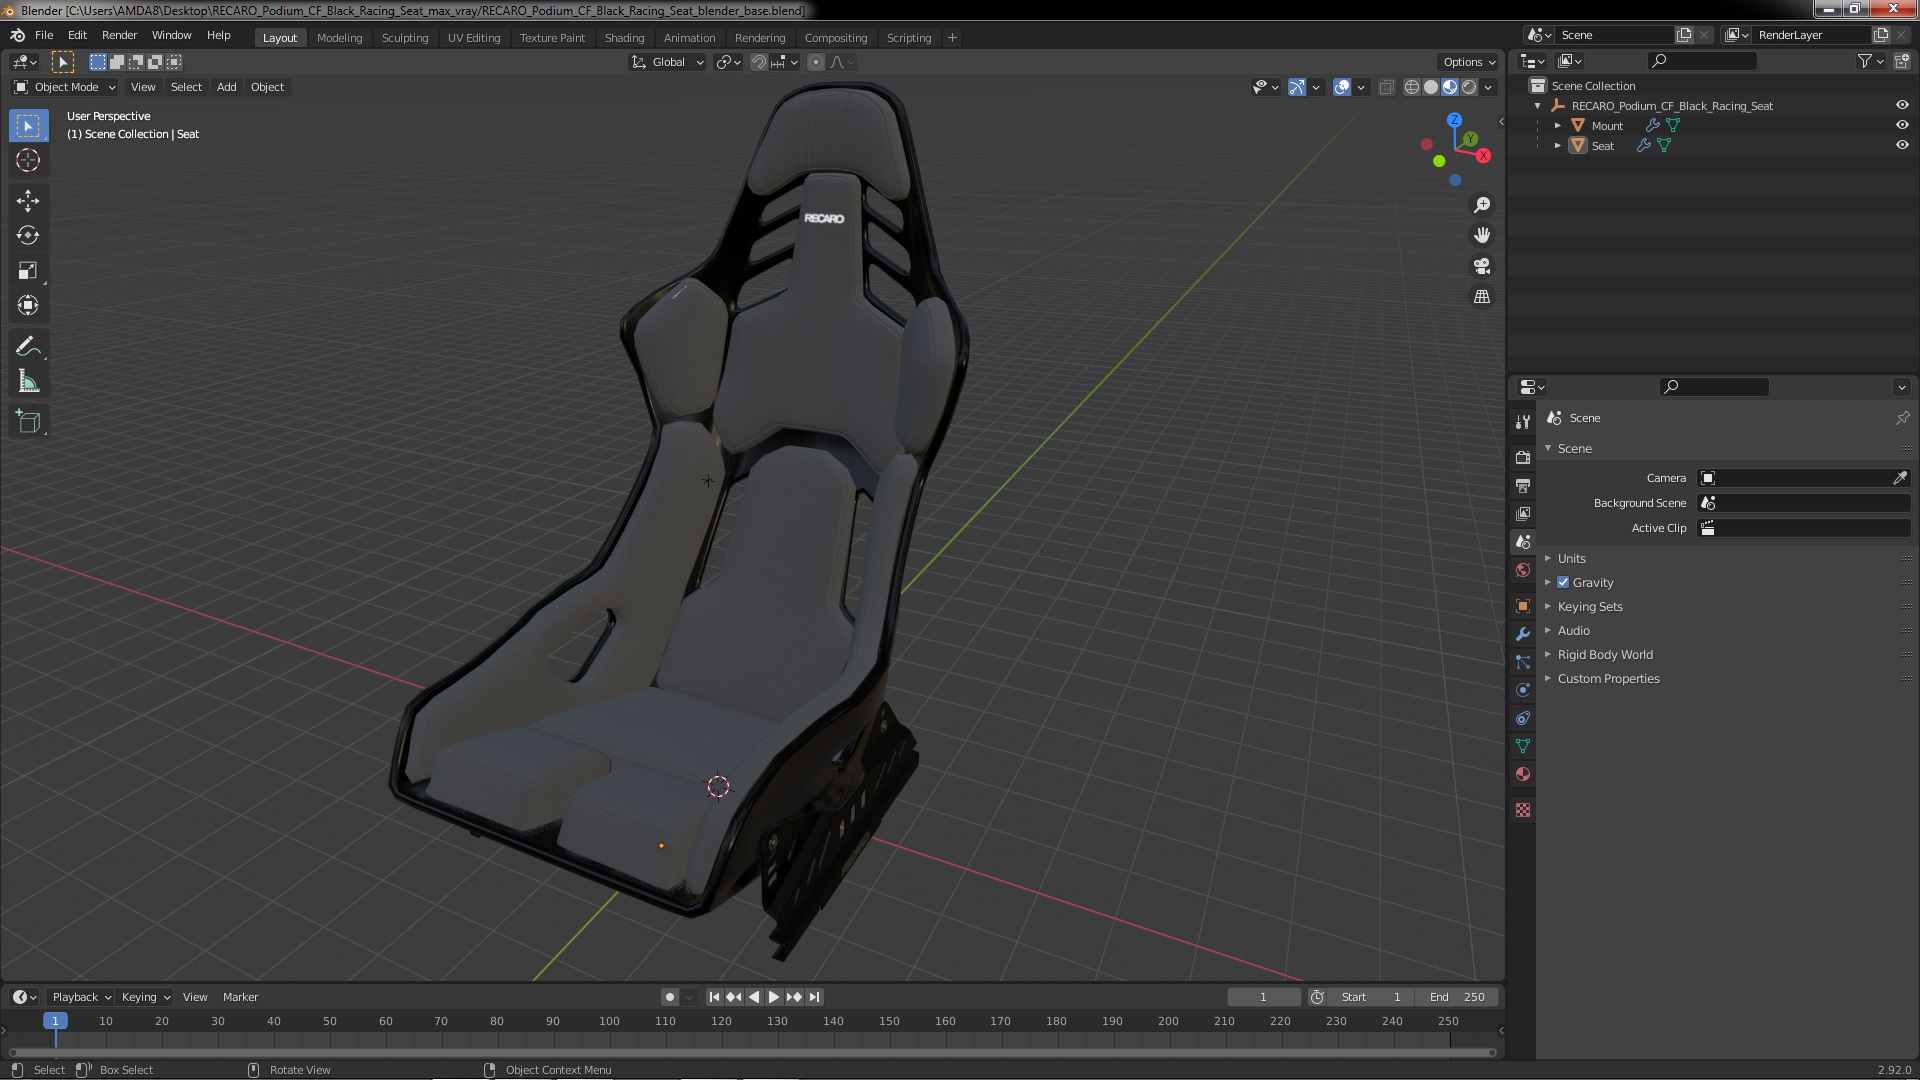The width and height of the screenshot is (1920, 1080).
Task: Open the Object properties tab
Action: (1523, 606)
